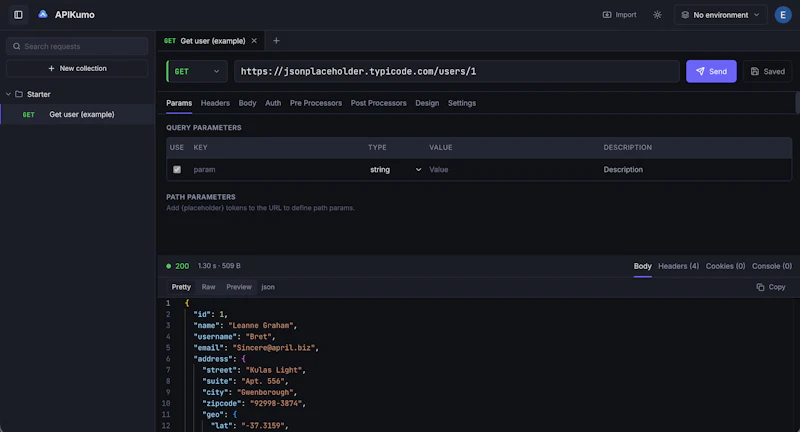Focus the Search requests field
800x432 pixels.
[77, 46]
